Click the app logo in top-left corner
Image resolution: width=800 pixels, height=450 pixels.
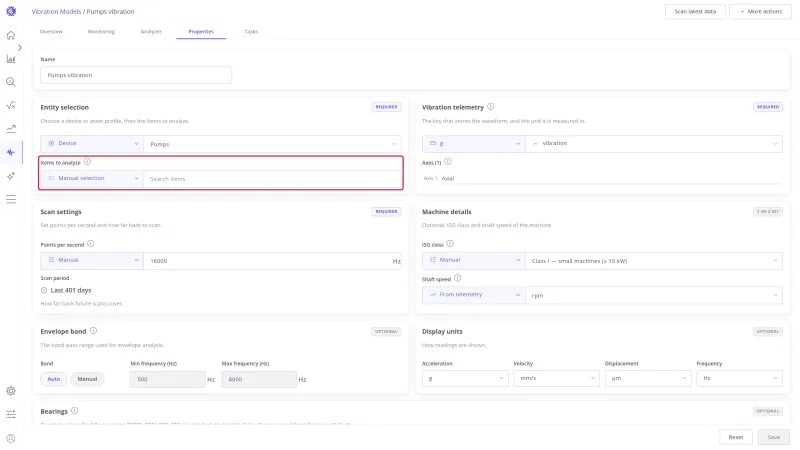click(x=11, y=11)
